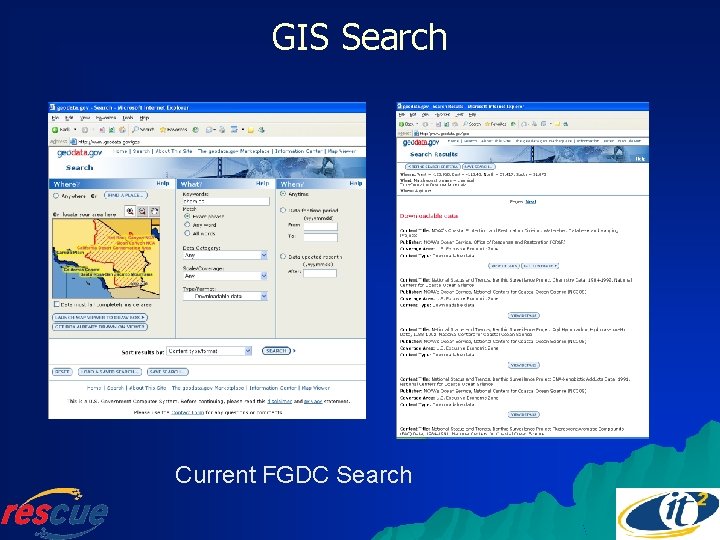Click full-extent map tool above the map
This screenshot has height=540, width=720.
tap(154, 211)
